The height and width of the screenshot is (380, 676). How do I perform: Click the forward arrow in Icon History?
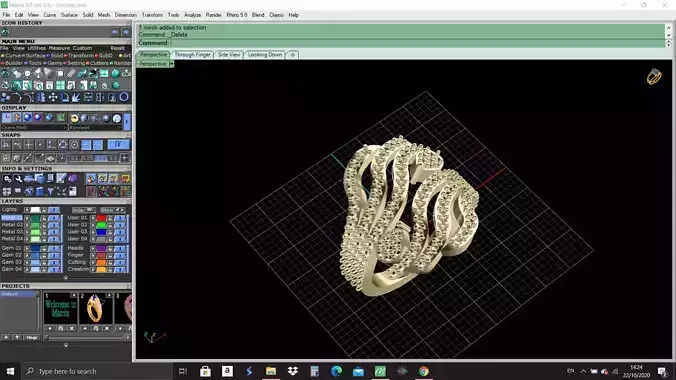[125, 32]
